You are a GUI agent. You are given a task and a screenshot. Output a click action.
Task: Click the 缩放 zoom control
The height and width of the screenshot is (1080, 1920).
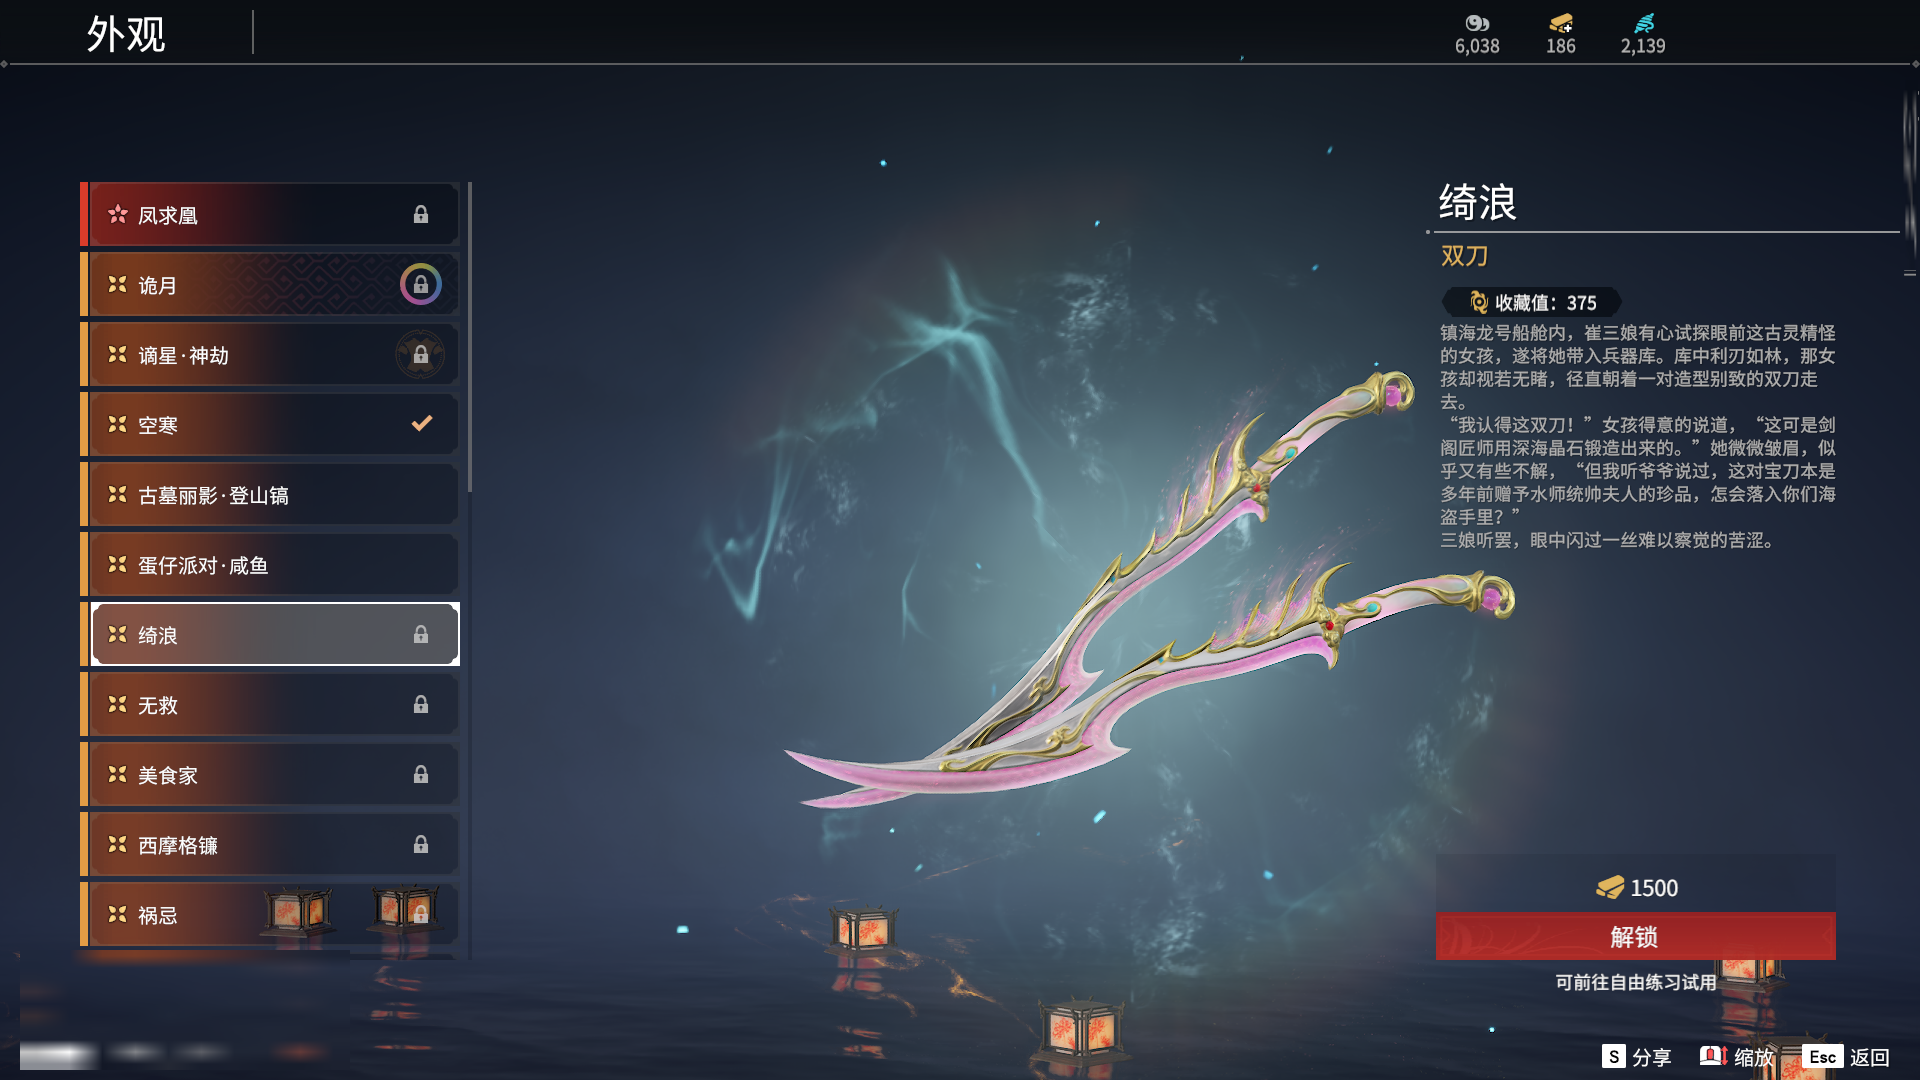pos(1737,1057)
